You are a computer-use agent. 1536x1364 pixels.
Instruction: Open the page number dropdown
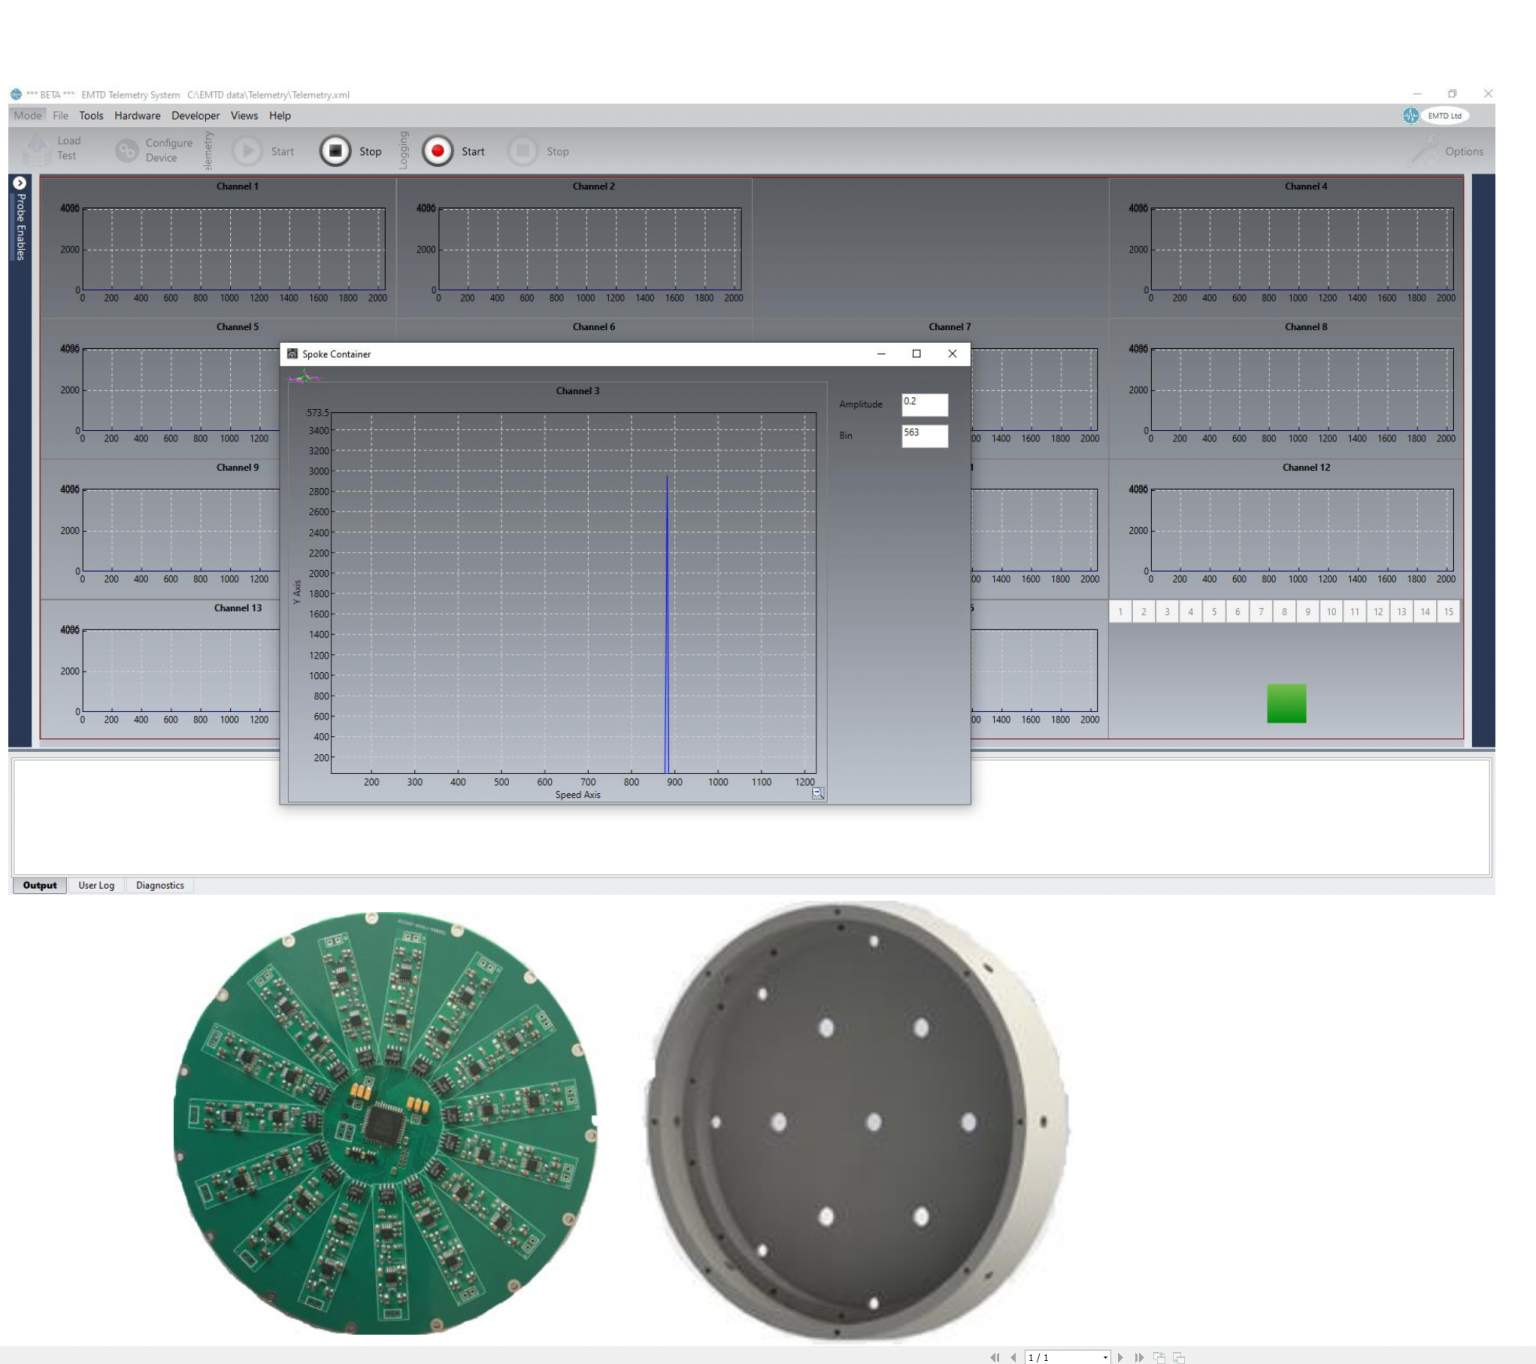coord(1105,1357)
